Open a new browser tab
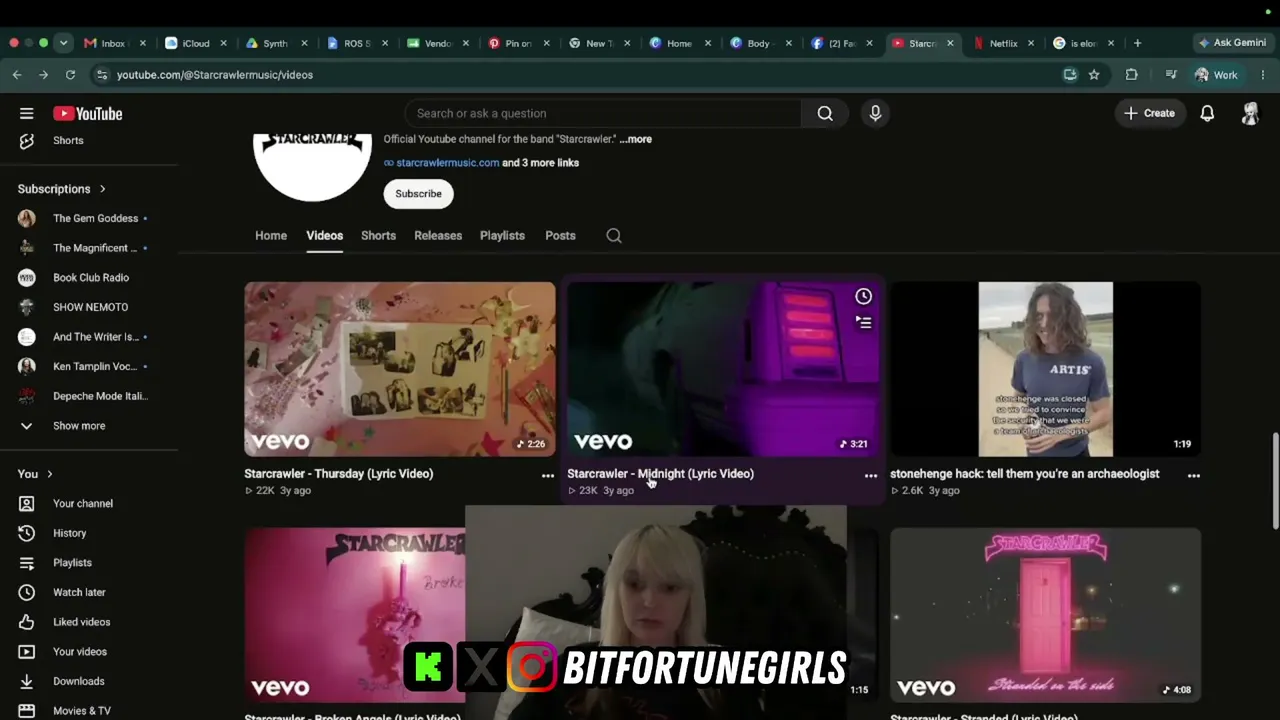This screenshot has height=720, width=1280. (1137, 43)
